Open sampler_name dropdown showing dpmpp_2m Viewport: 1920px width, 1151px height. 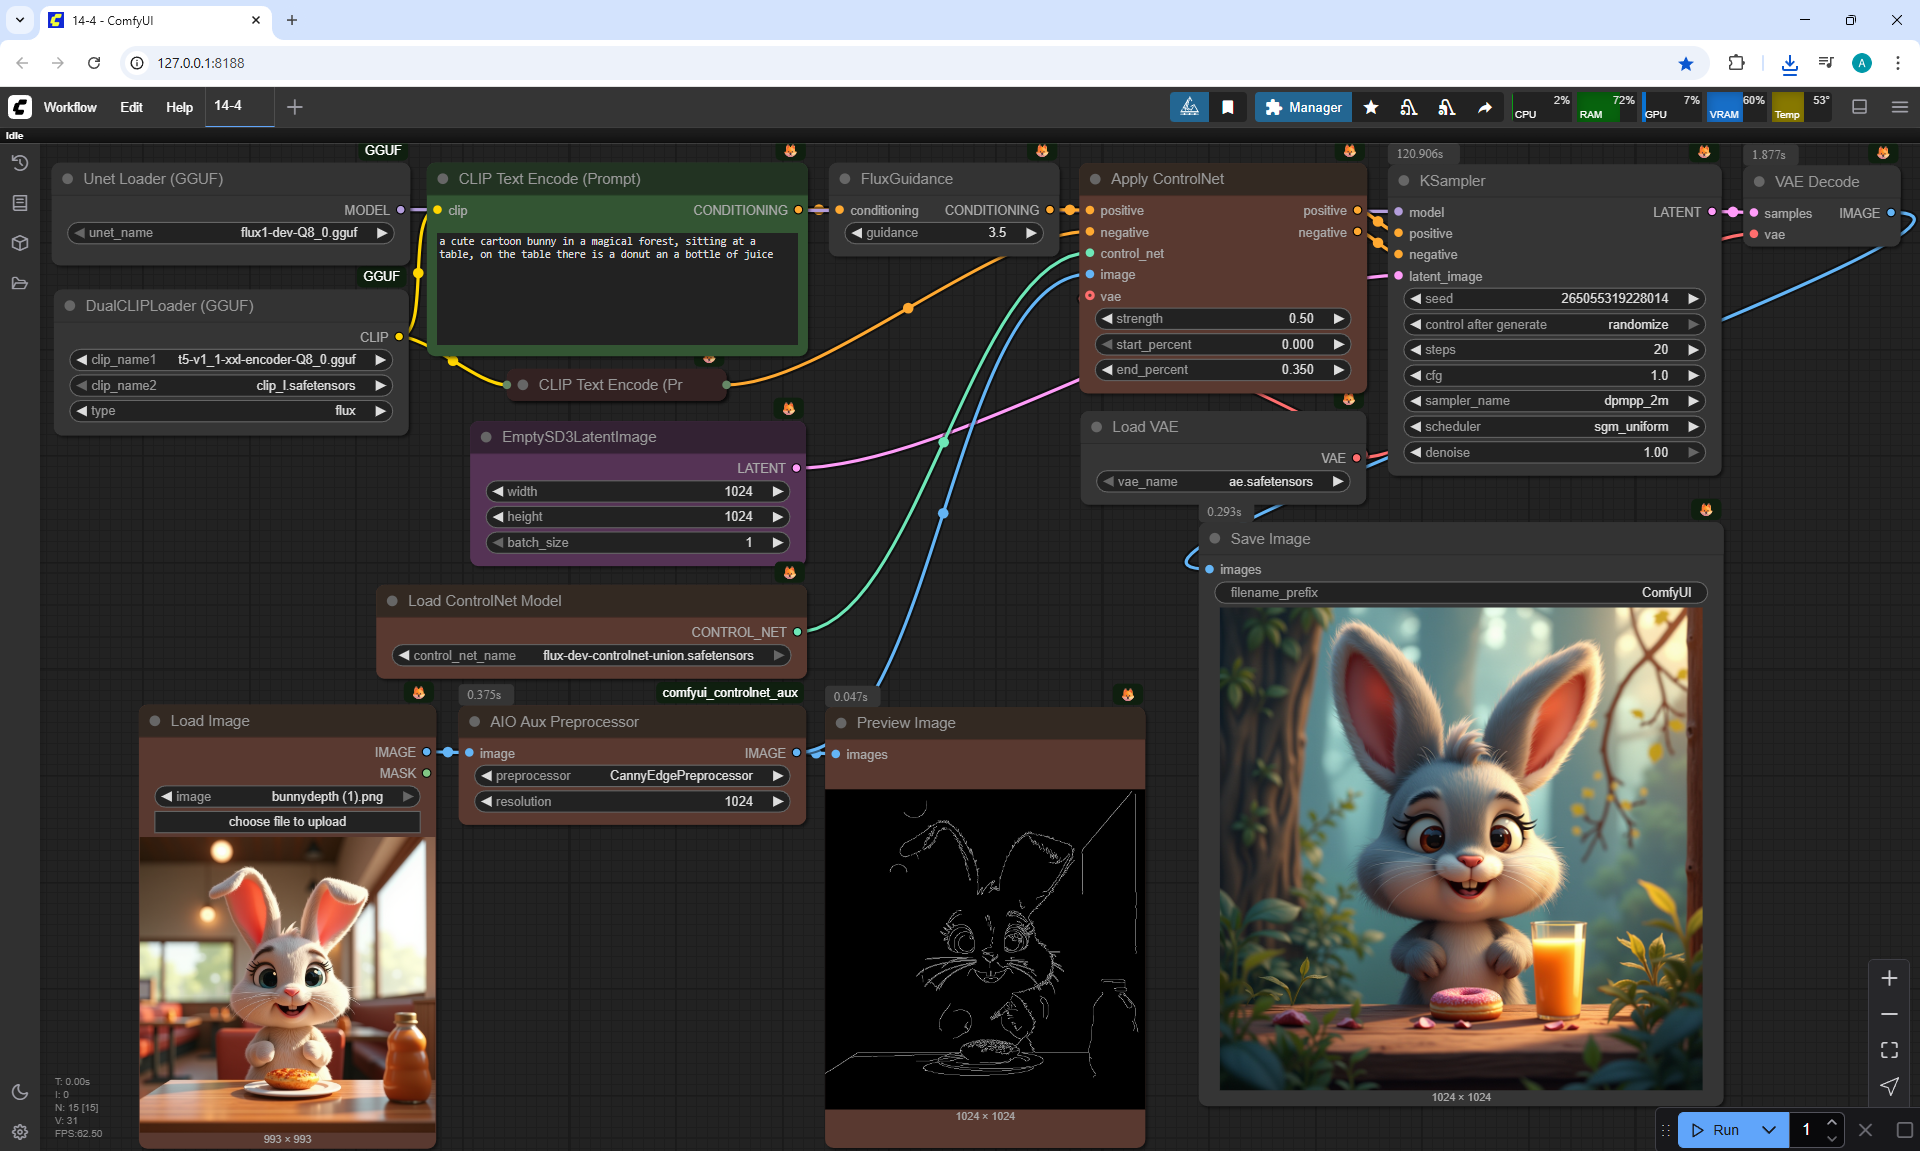coord(1553,401)
